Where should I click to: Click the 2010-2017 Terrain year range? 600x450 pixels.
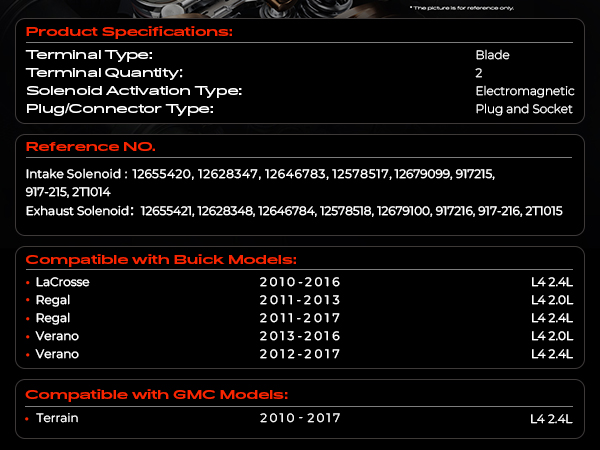300,418
